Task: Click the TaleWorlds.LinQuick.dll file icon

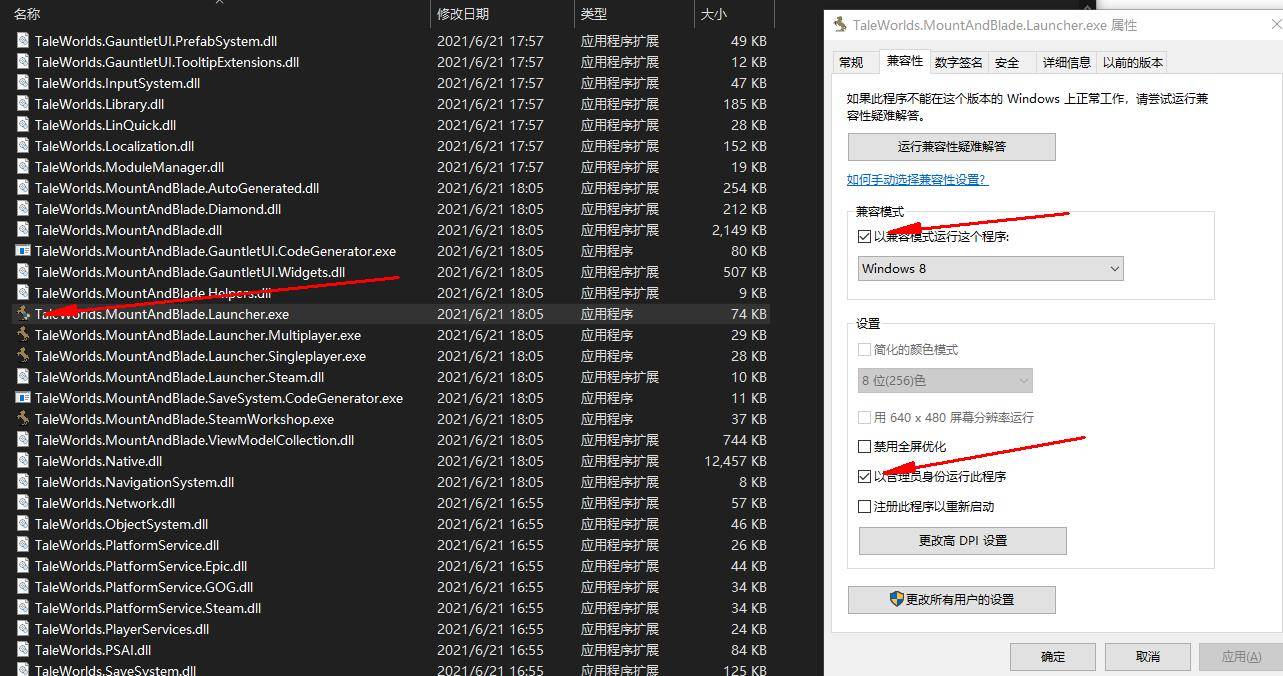Action: tap(23, 125)
